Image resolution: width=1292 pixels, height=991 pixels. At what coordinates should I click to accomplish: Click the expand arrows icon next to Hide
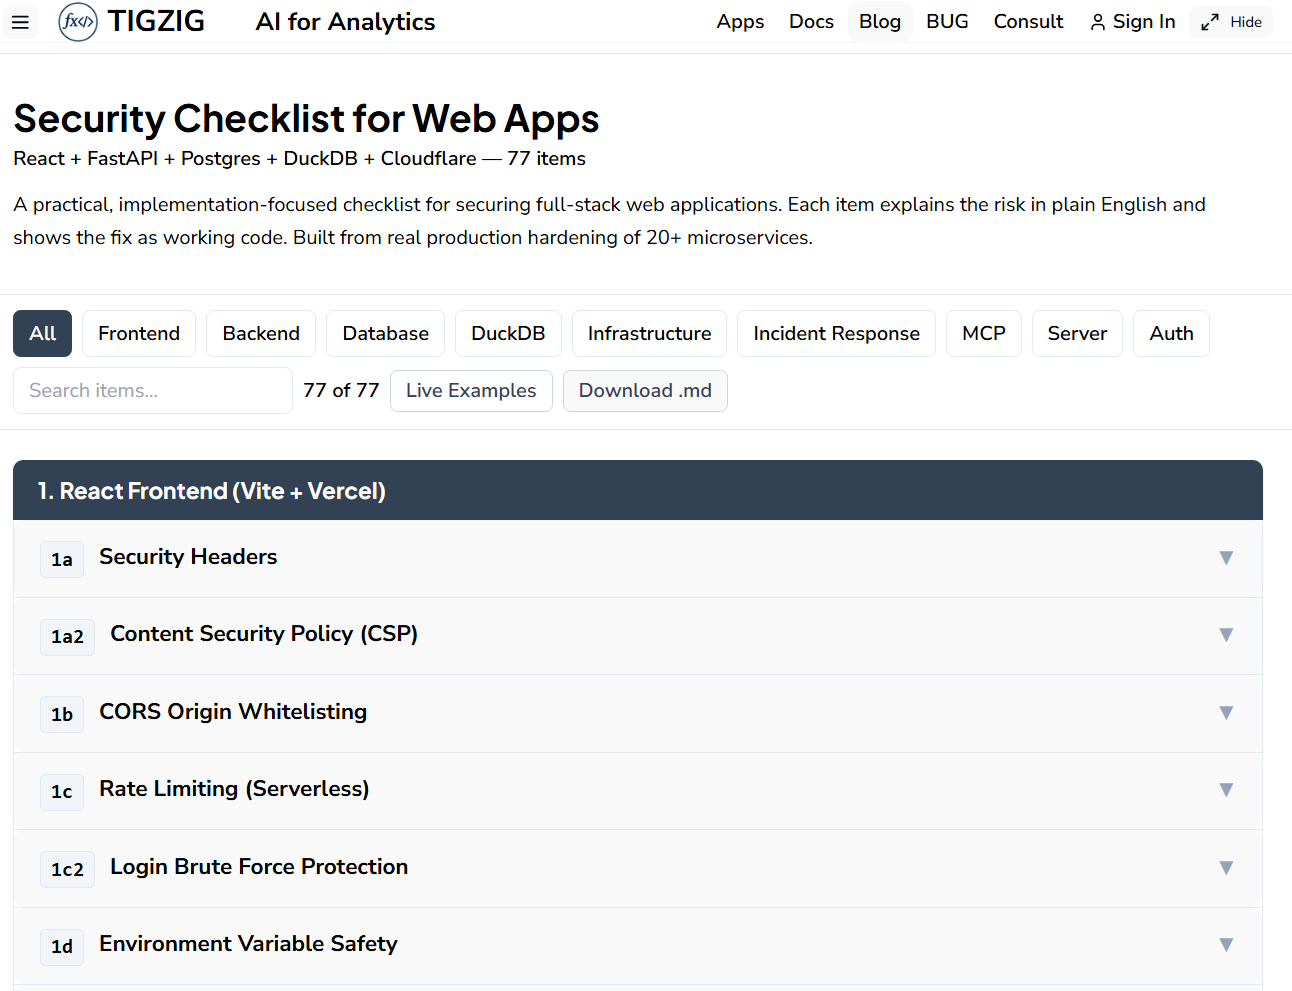coord(1208,21)
